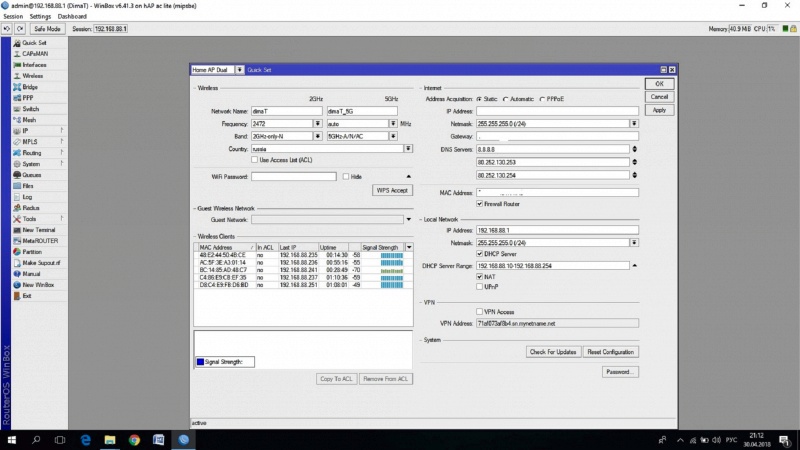Click inside the WiFi Password field
800x450 pixels.
tap(294, 176)
